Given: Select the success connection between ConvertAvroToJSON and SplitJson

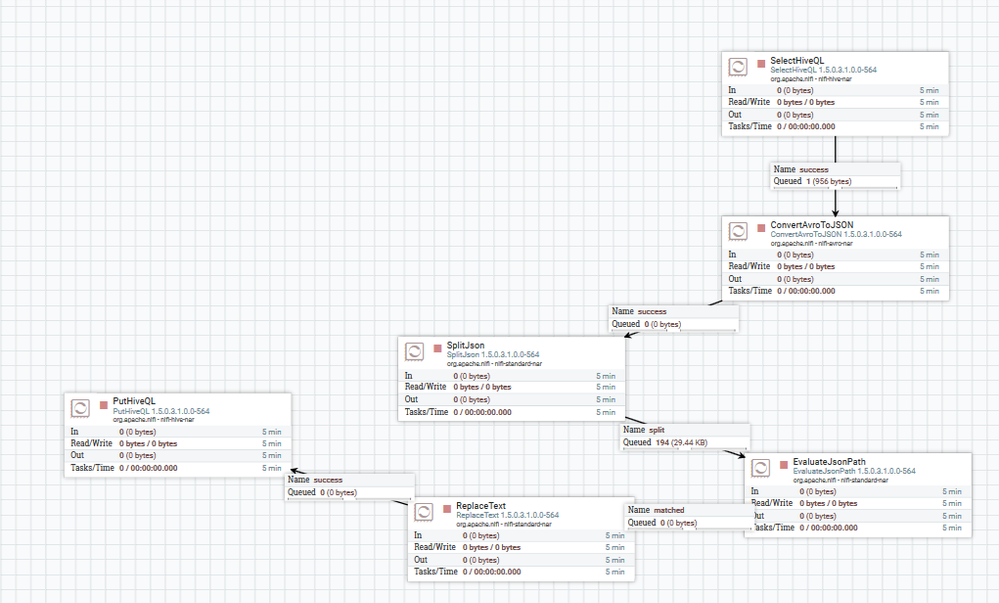Looking at the screenshot, I should pos(673,317).
